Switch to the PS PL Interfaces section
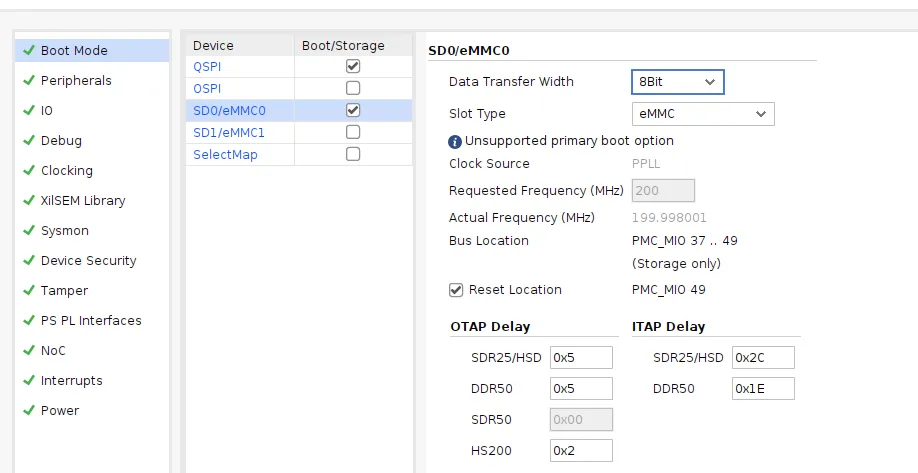 [x=91, y=320]
